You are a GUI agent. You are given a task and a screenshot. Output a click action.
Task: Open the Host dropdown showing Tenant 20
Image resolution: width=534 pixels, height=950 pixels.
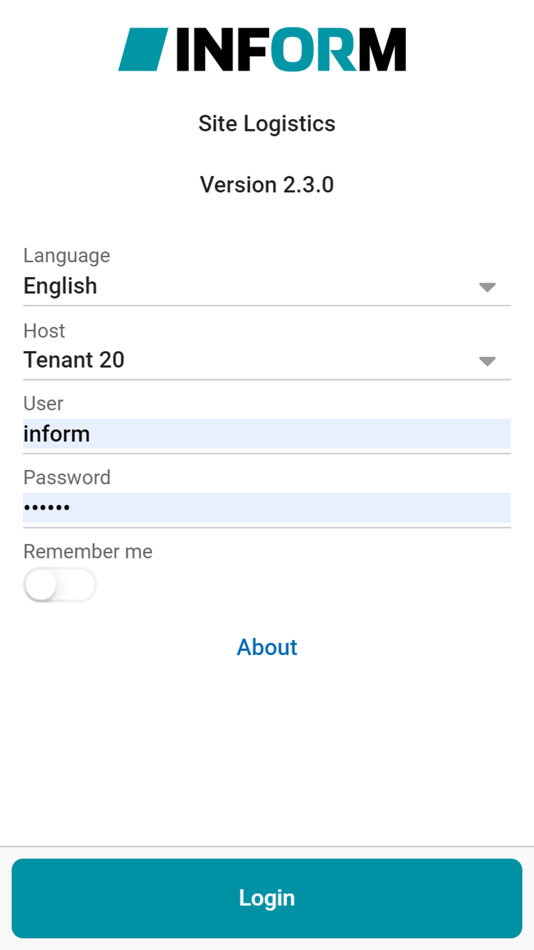pos(267,360)
